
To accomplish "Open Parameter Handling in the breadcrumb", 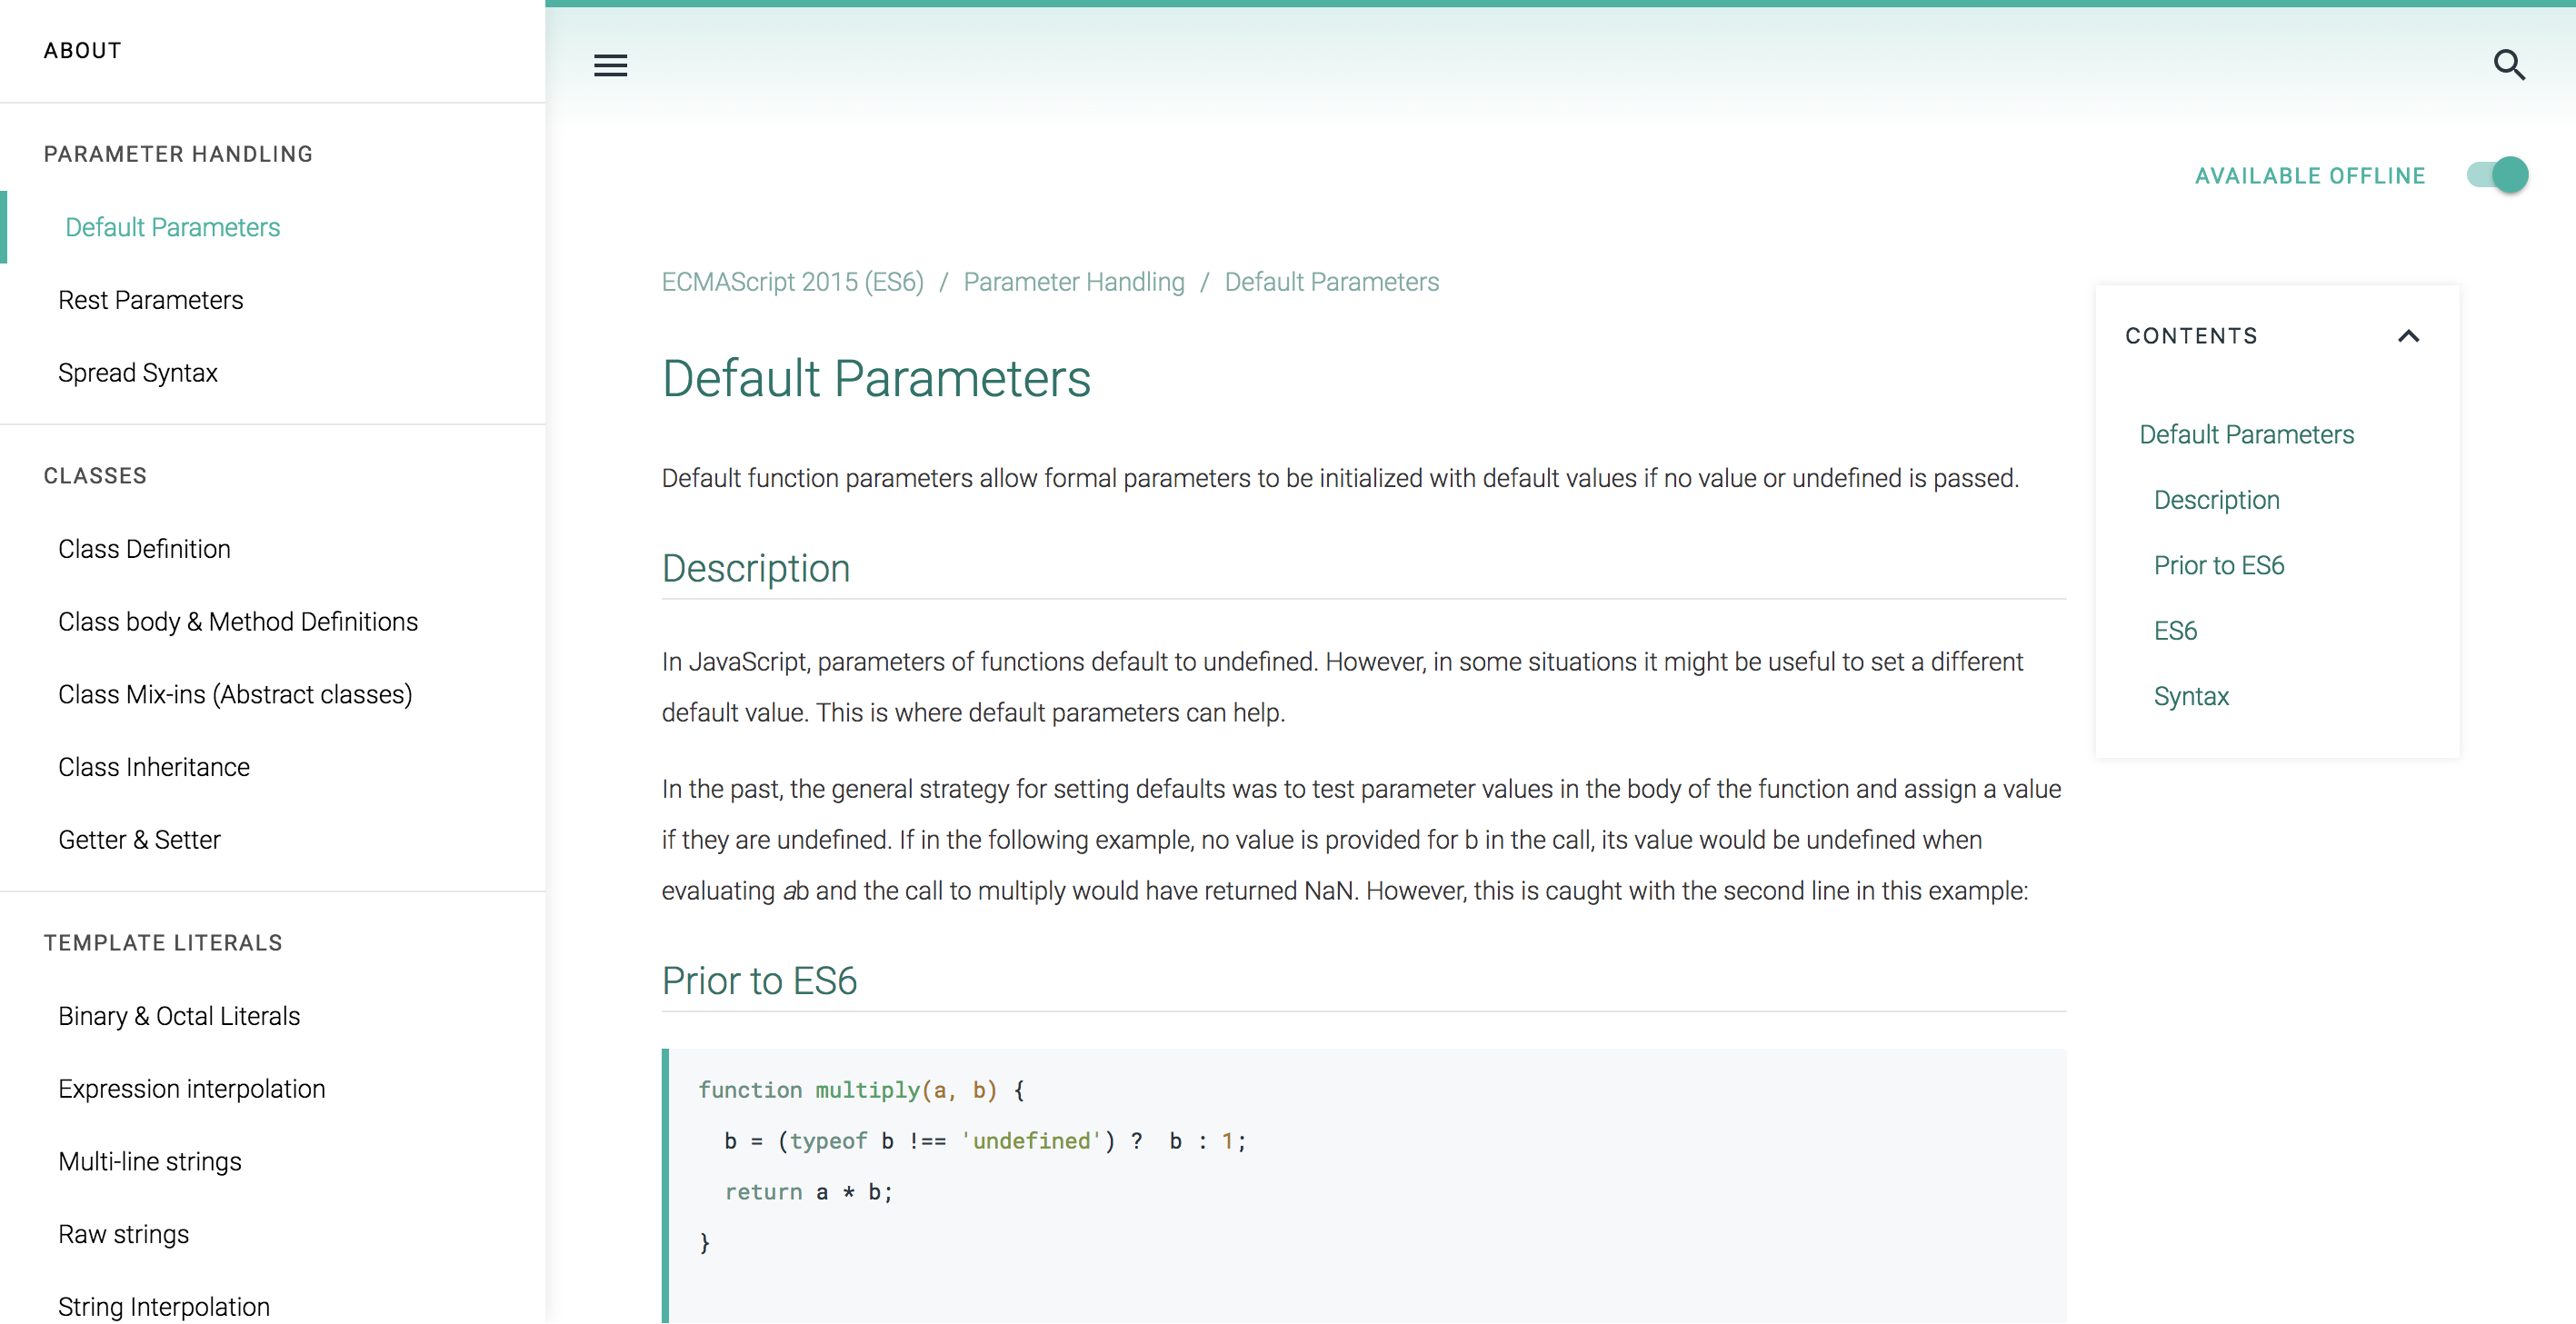I will (x=1074, y=282).
